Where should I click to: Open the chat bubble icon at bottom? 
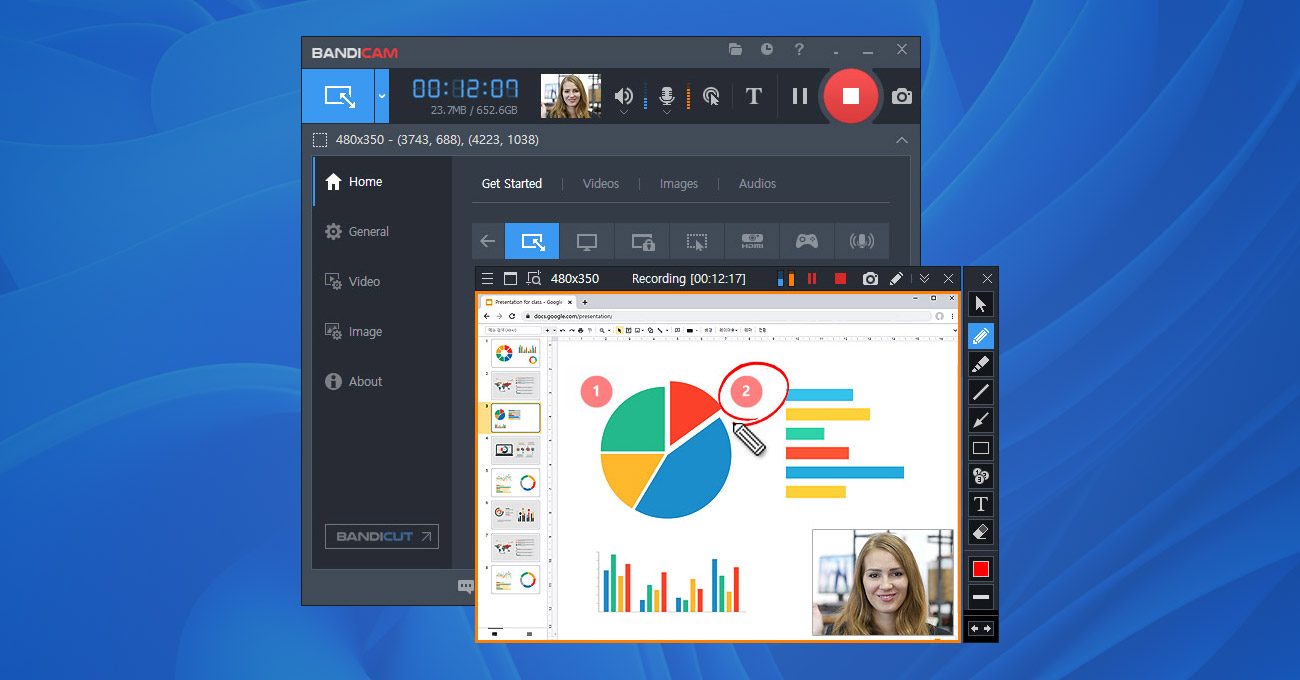click(x=466, y=586)
